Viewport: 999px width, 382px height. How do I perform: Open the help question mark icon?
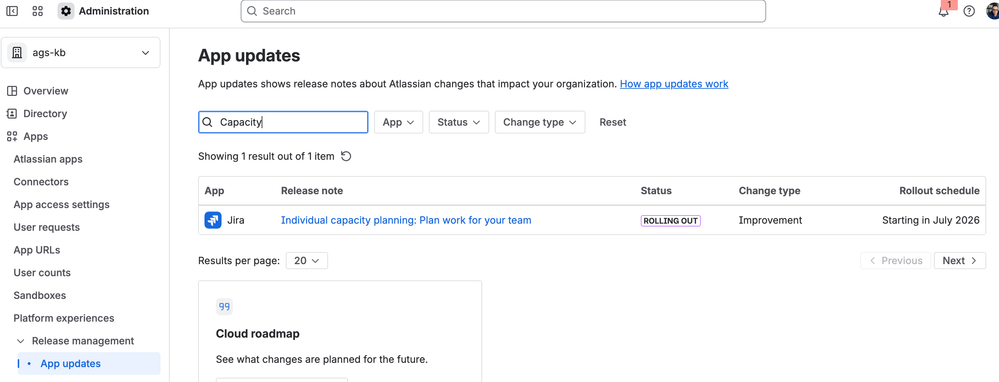click(969, 11)
